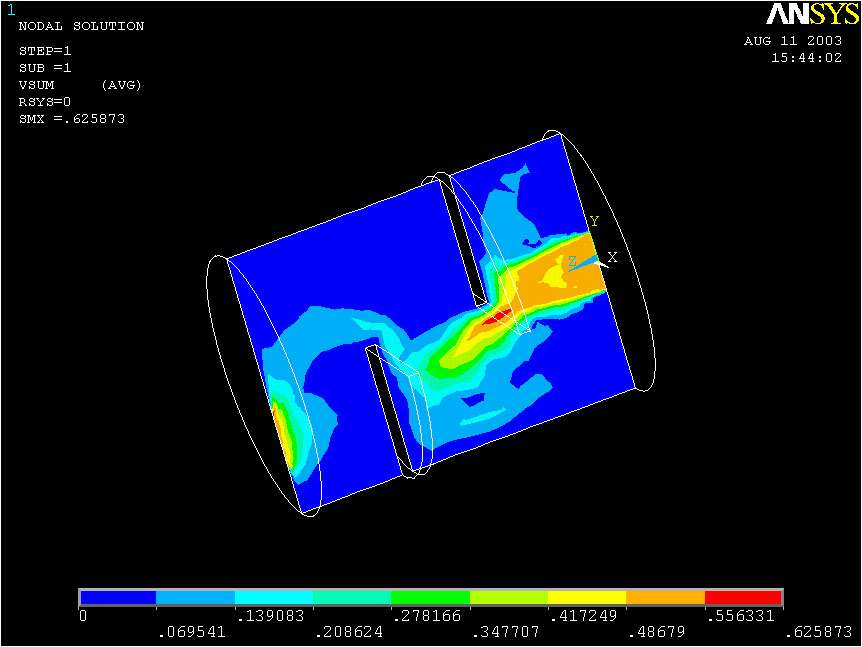The image size is (862, 647).
Task: Click the SUB =1 label
Action: (x=45, y=68)
